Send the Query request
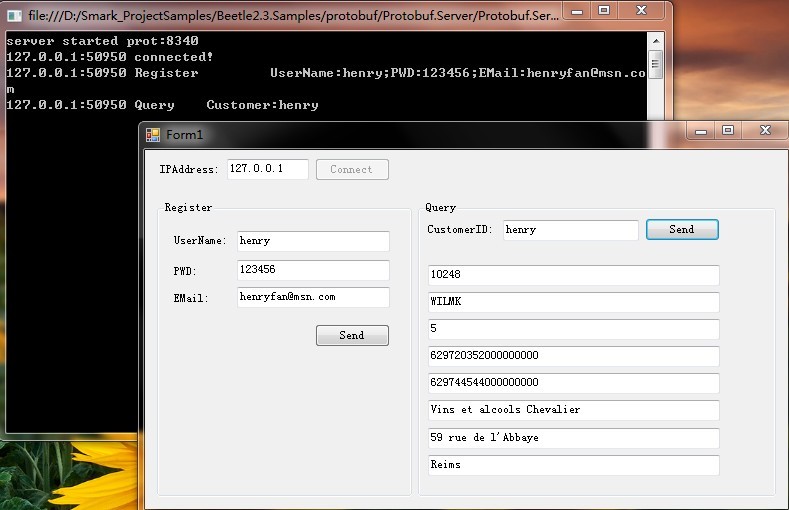Viewport: 789px width, 510px height. [682, 229]
